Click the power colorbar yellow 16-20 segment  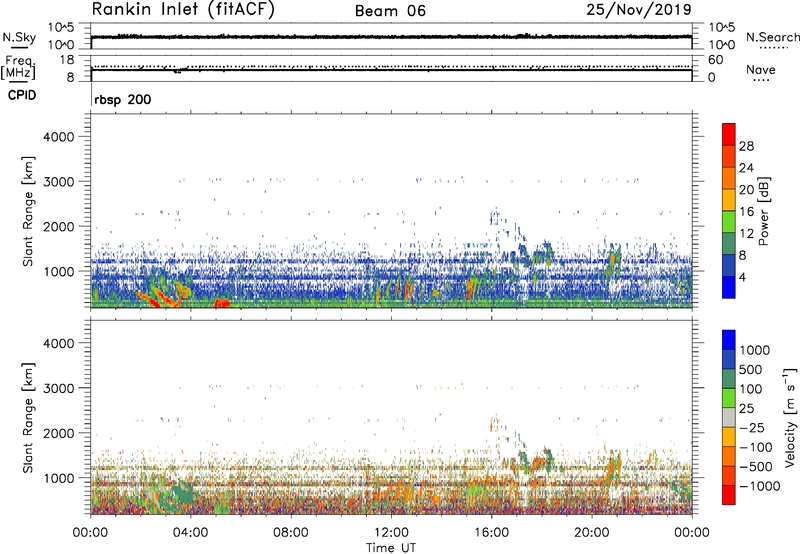click(x=729, y=199)
